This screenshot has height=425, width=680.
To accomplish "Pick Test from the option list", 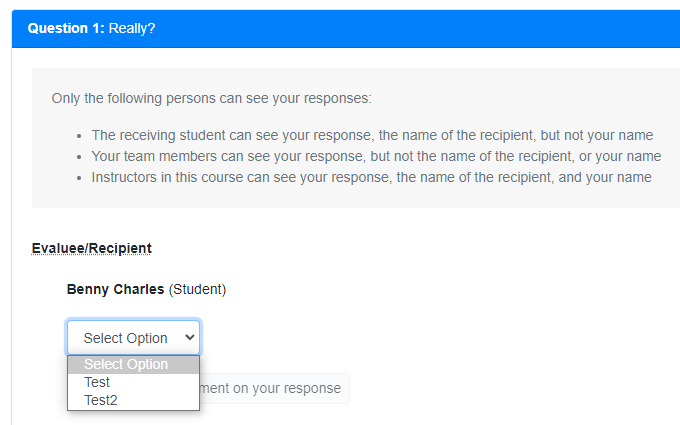I will coord(97,382).
